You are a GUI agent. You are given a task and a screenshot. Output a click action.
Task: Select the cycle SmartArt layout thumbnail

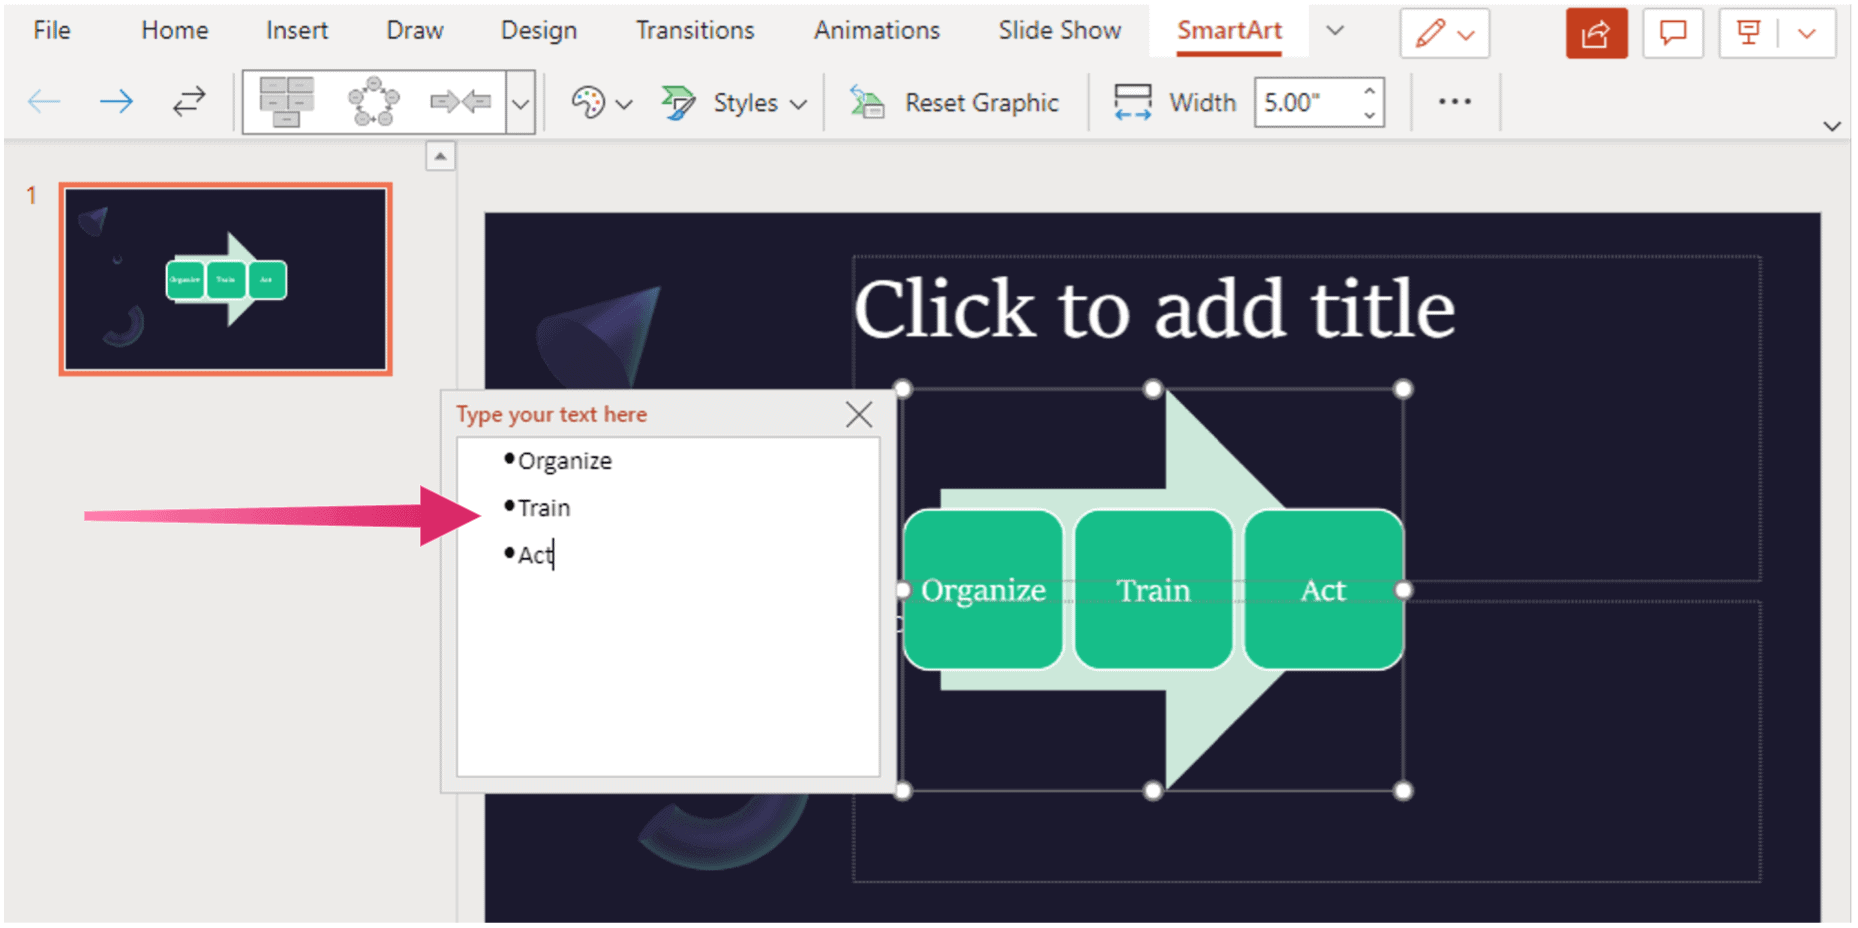tap(373, 101)
